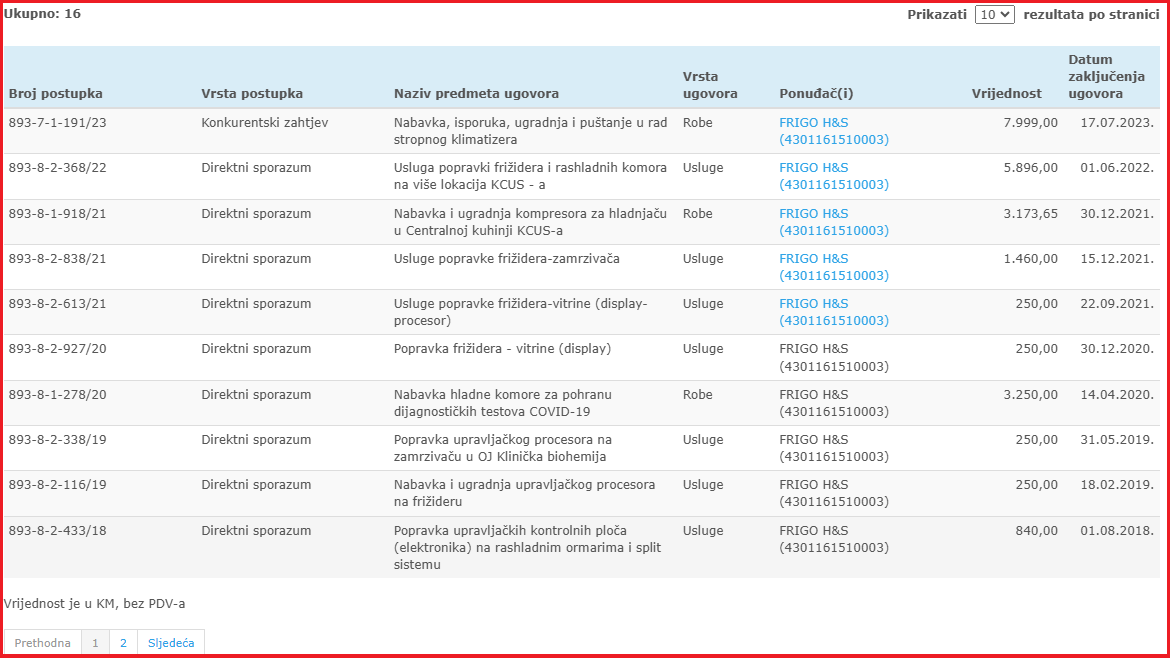Image resolution: width=1170 pixels, height=658 pixels.
Task: Select procedure number 893-7-1-191/23
Action: (57, 122)
